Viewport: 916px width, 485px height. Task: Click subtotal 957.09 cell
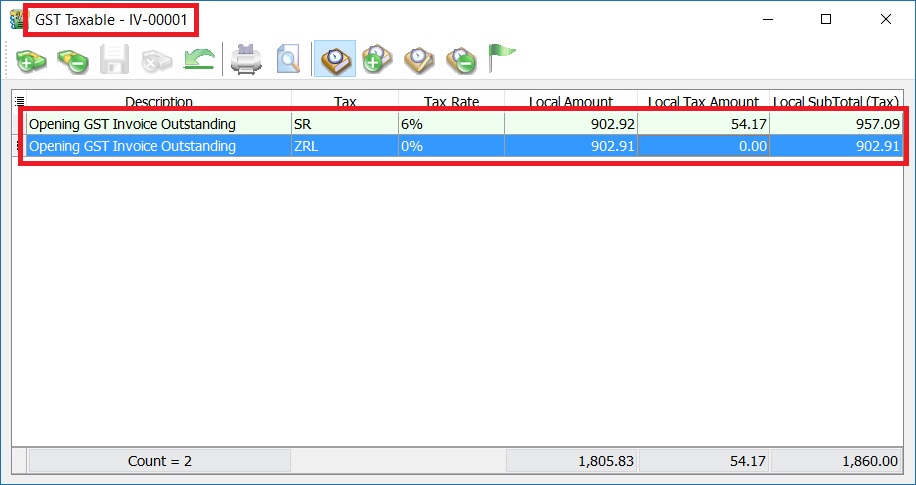click(x=836, y=124)
